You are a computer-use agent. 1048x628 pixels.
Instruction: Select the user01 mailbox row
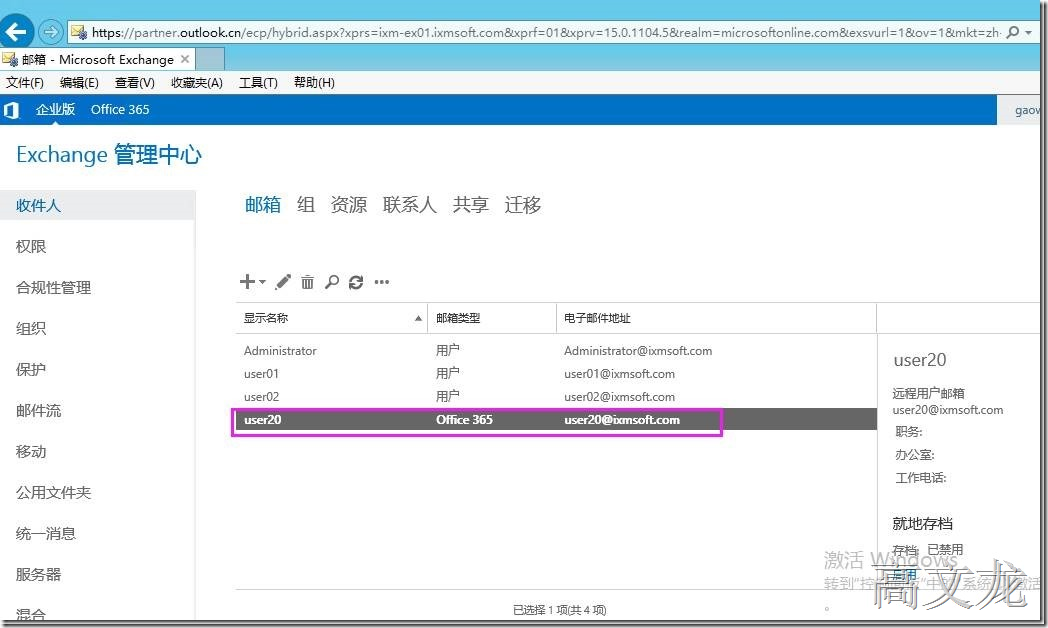556,373
